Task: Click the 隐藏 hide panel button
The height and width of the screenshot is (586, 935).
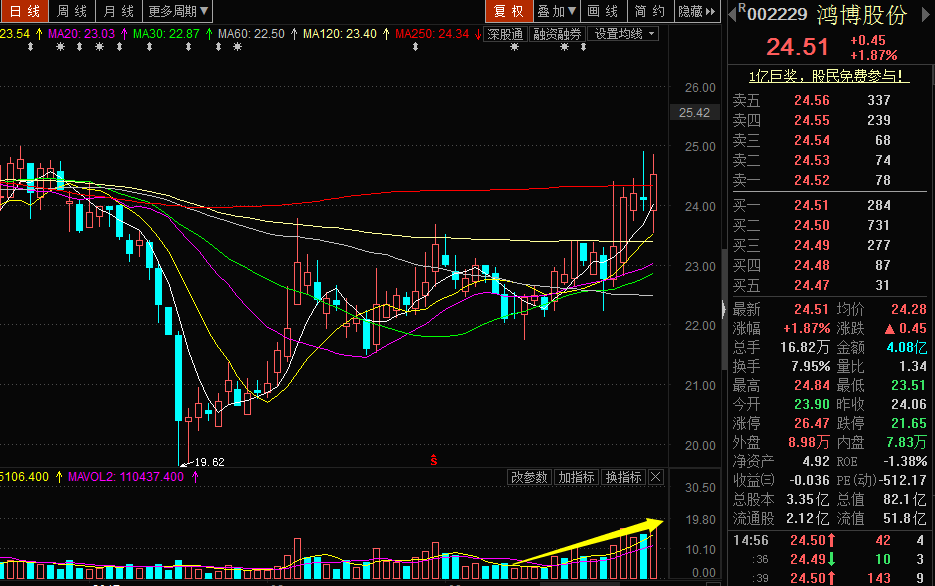Action: click(x=696, y=11)
